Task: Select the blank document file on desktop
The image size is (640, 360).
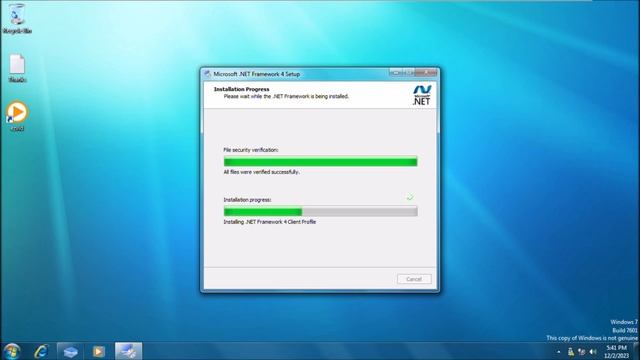Action: point(17,67)
